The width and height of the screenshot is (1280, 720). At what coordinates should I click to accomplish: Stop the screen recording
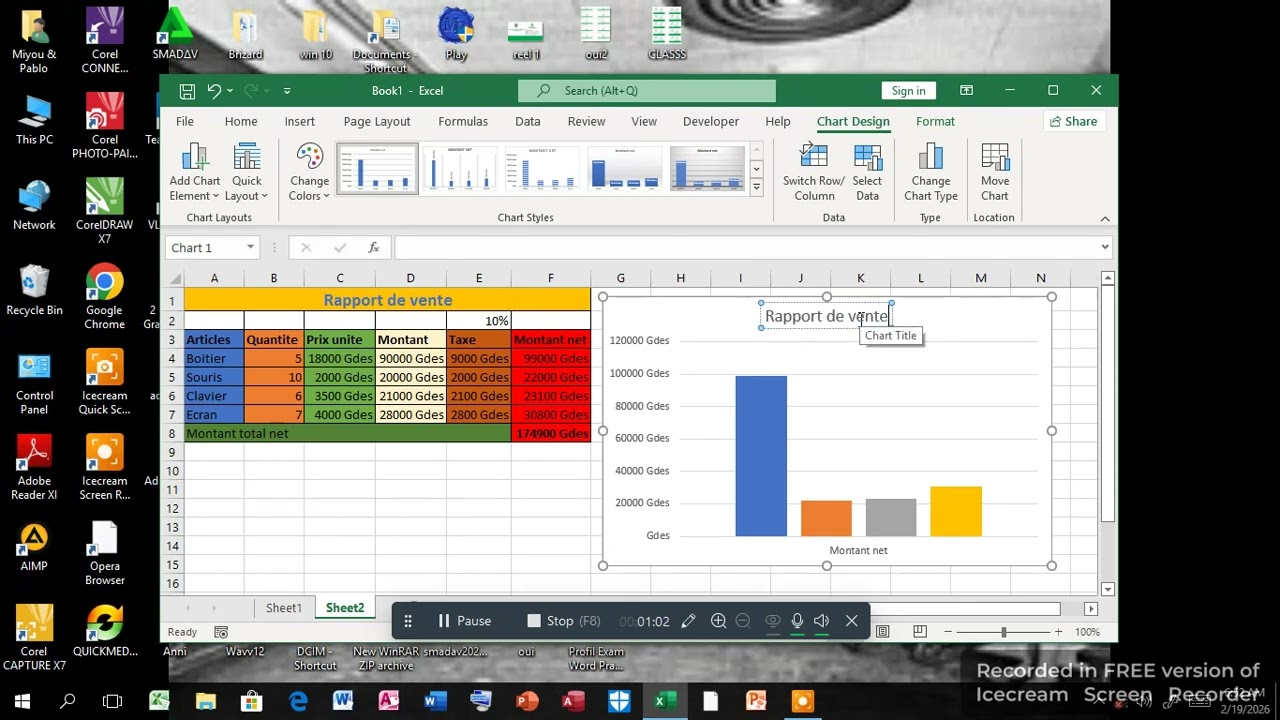click(x=564, y=621)
